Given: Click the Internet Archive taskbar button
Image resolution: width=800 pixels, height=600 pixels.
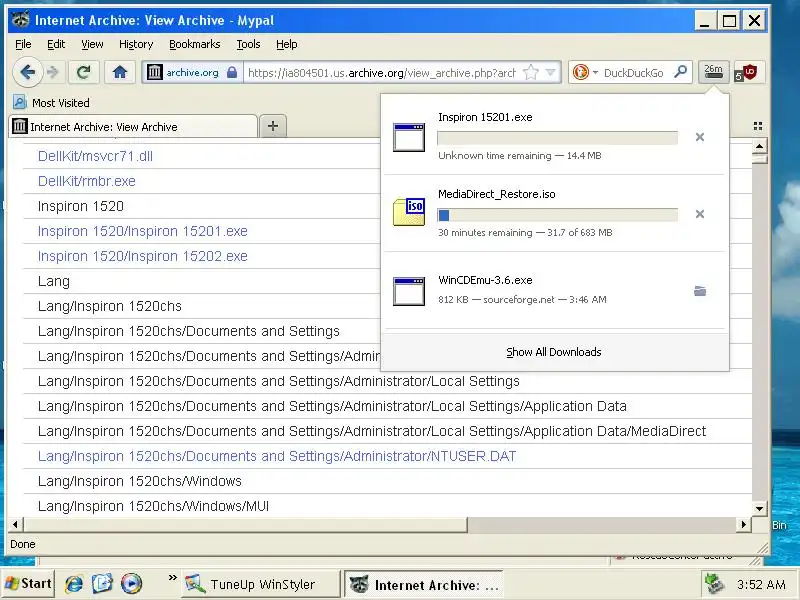Looking at the screenshot, I should 424,585.
